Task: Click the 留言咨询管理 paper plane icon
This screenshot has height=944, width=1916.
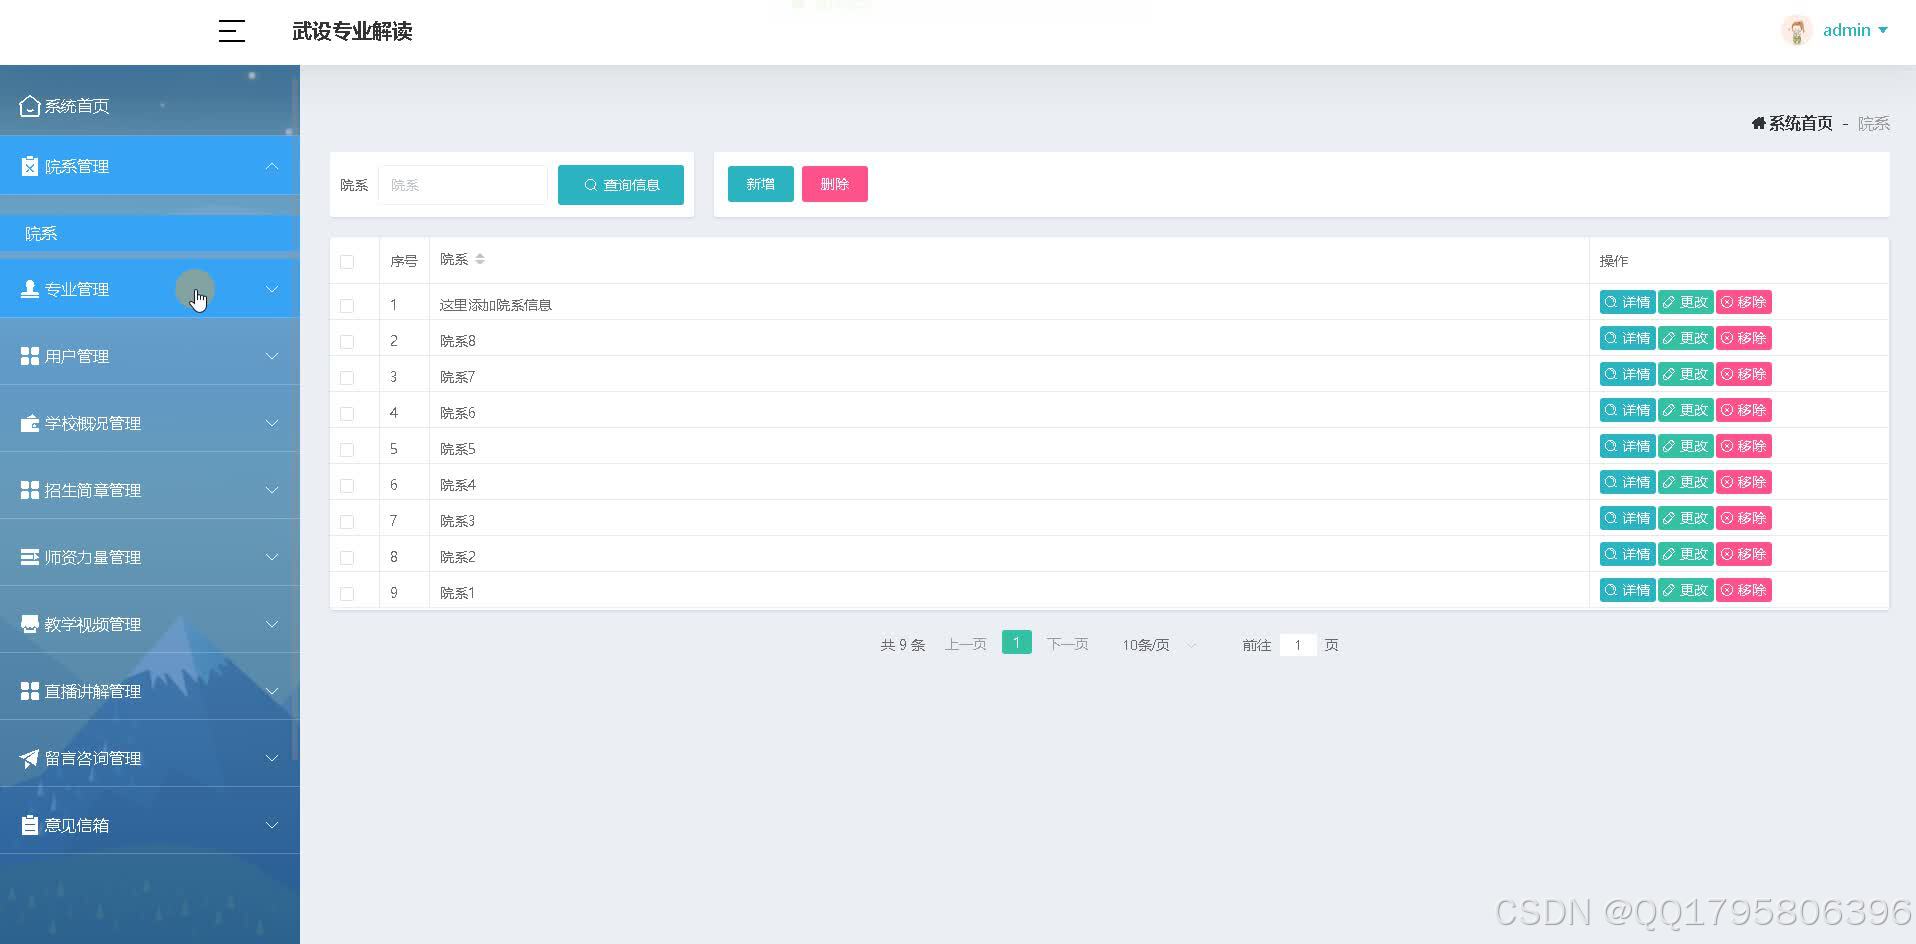Action: 30,758
